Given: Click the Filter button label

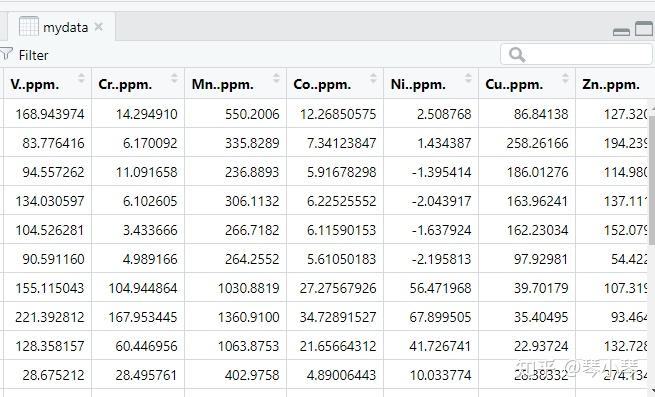Looking at the screenshot, I should click(33, 55).
